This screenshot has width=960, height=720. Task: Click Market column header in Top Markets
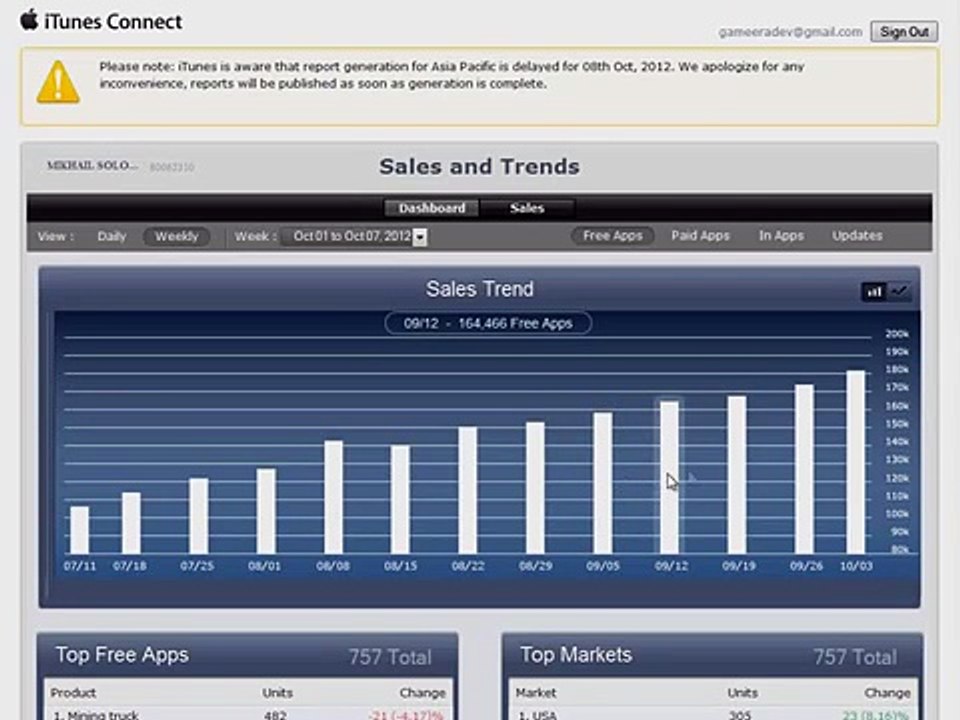536,692
